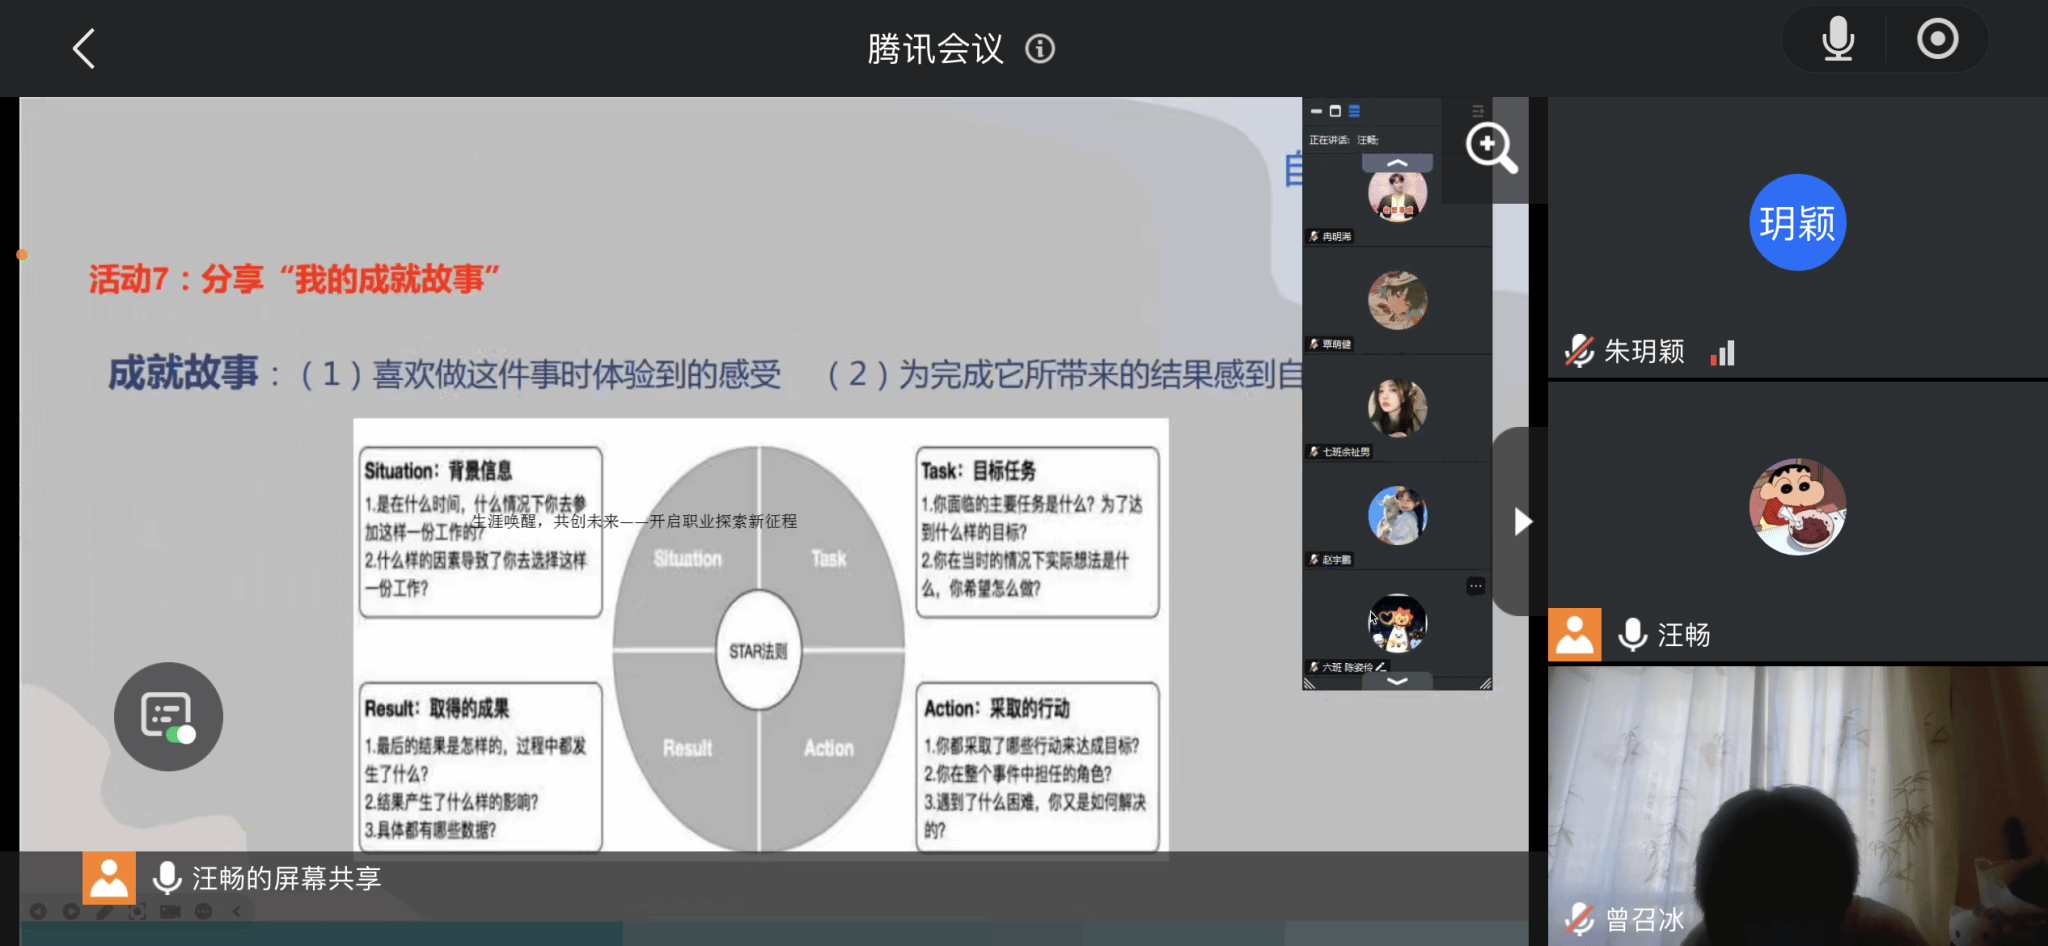Switch to list layout in shared participant panel
This screenshot has height=946, width=2048.
[1354, 111]
